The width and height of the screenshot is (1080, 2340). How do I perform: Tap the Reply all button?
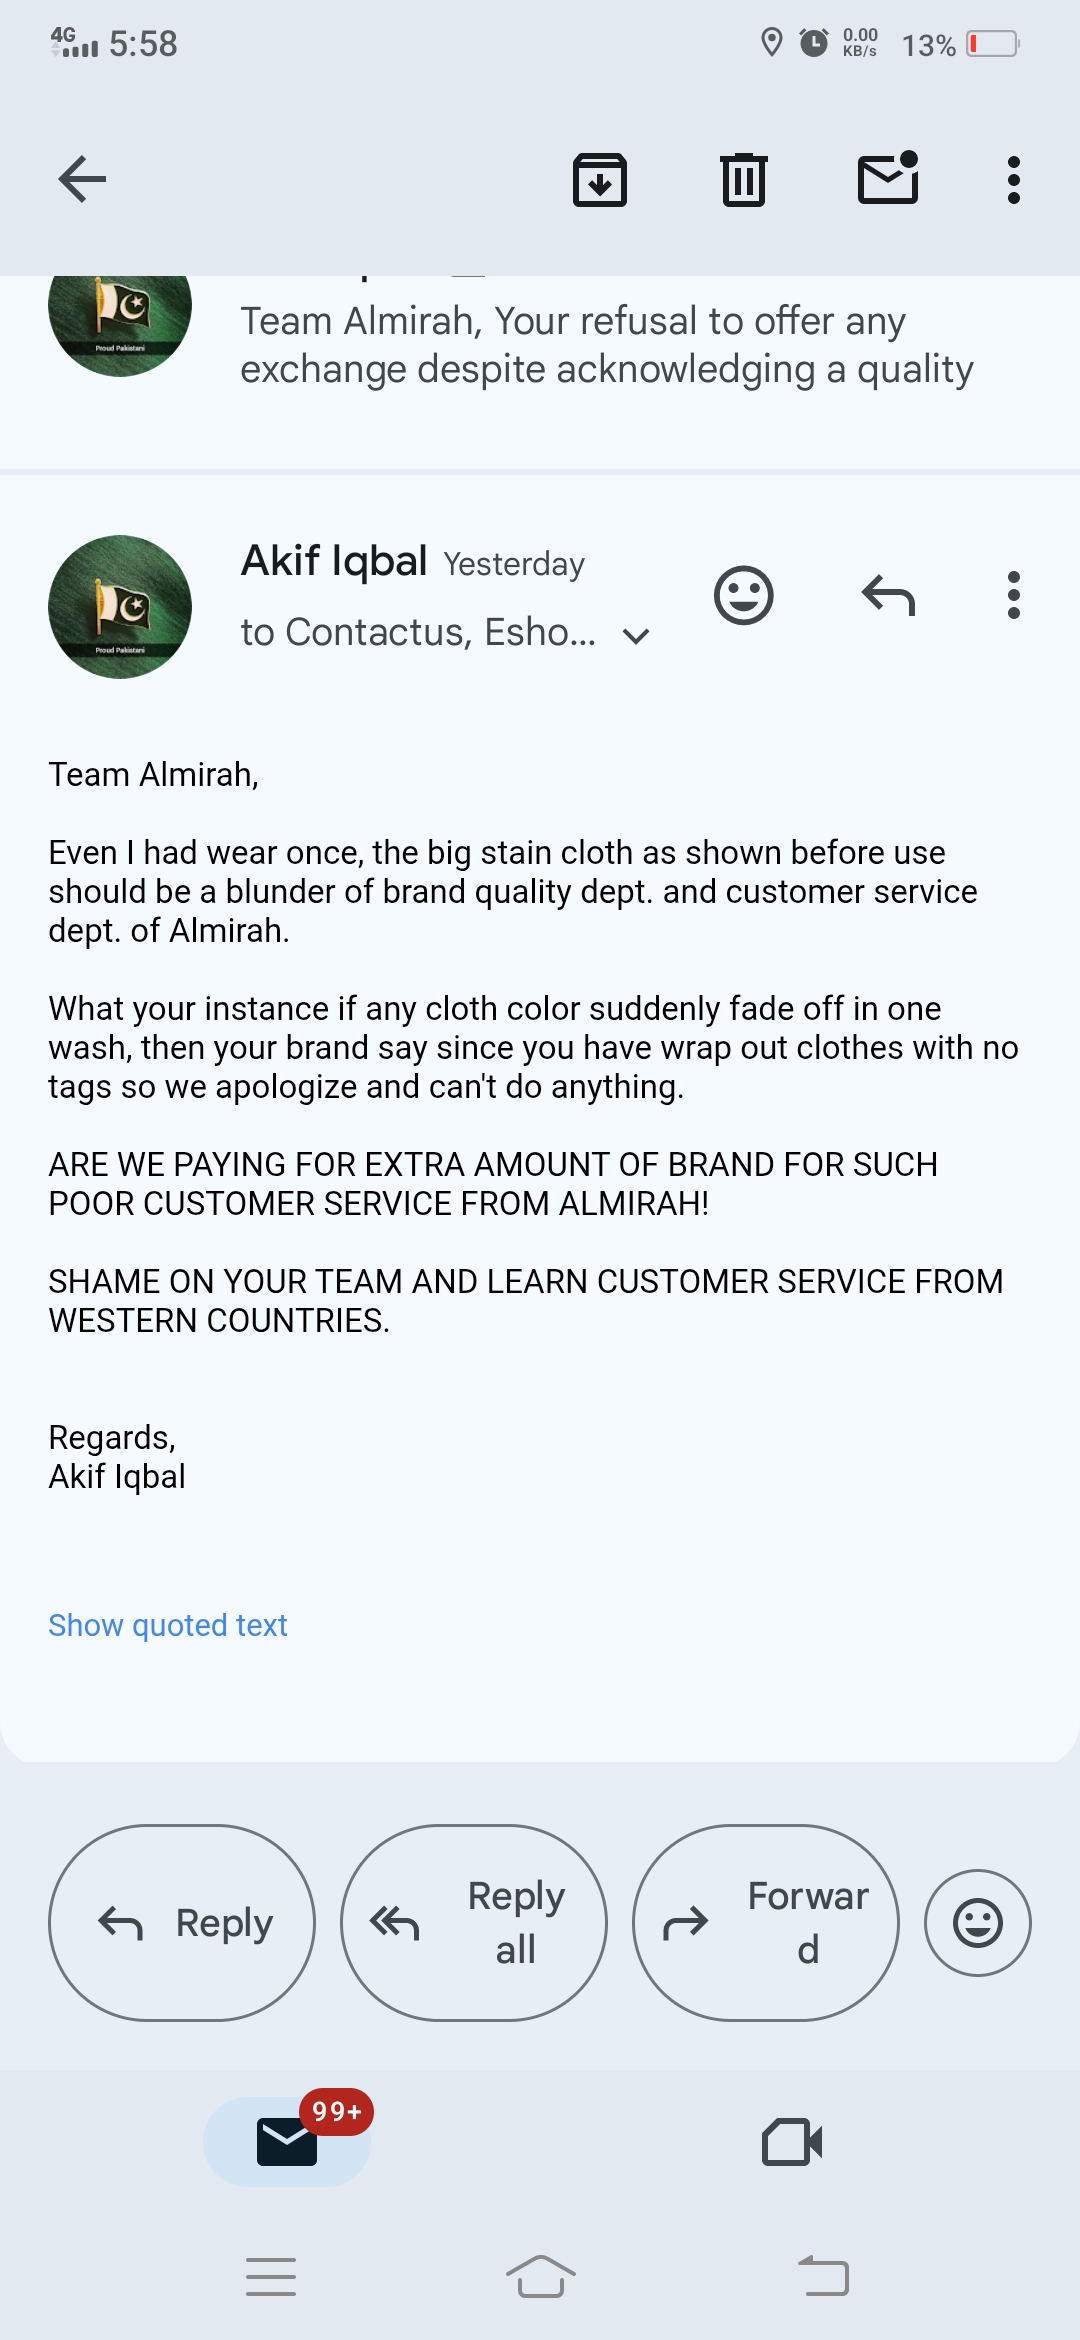pyautogui.click(x=474, y=1923)
